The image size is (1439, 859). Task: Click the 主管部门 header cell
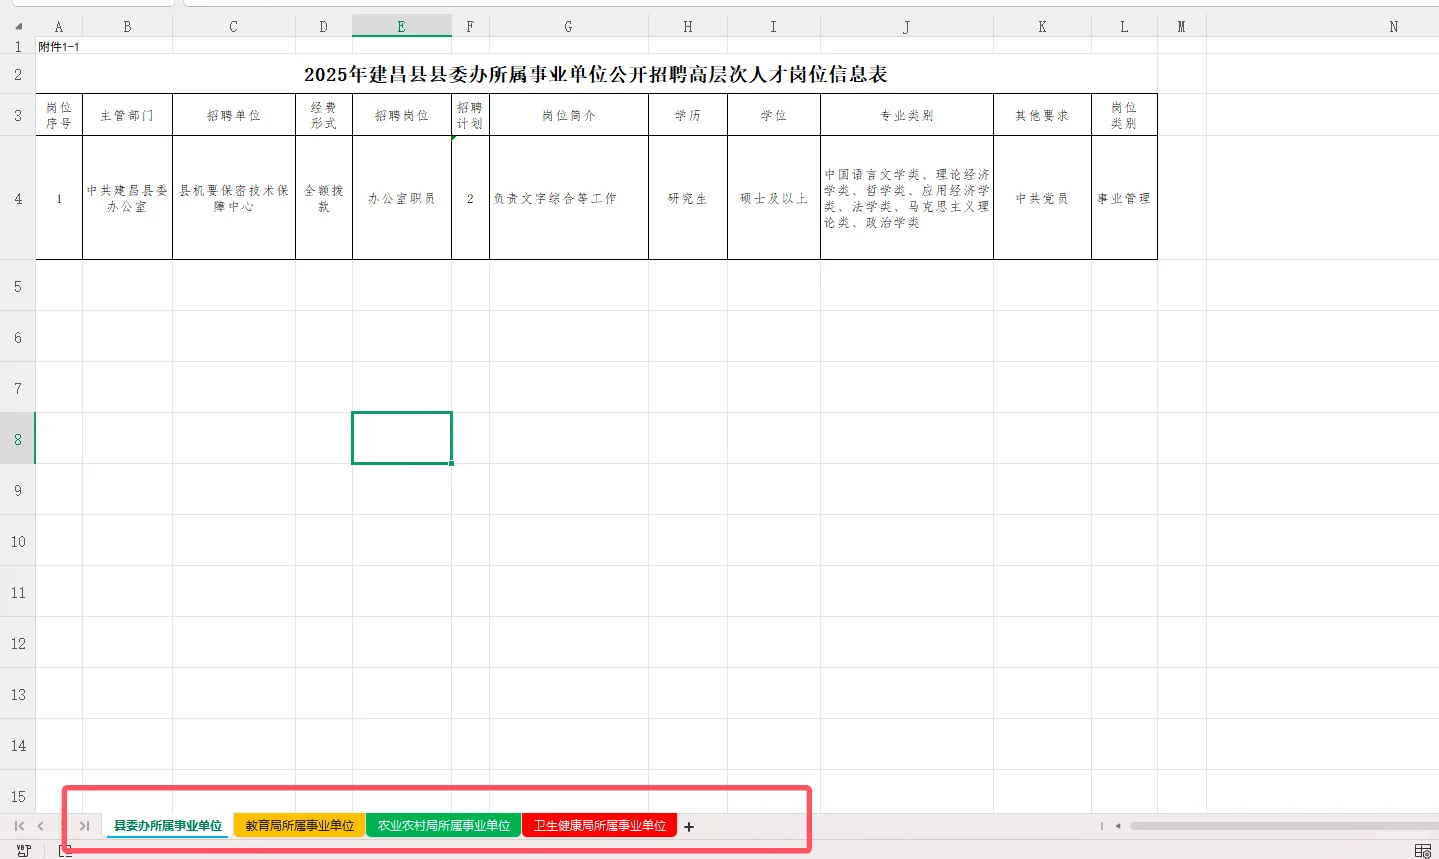(x=127, y=115)
